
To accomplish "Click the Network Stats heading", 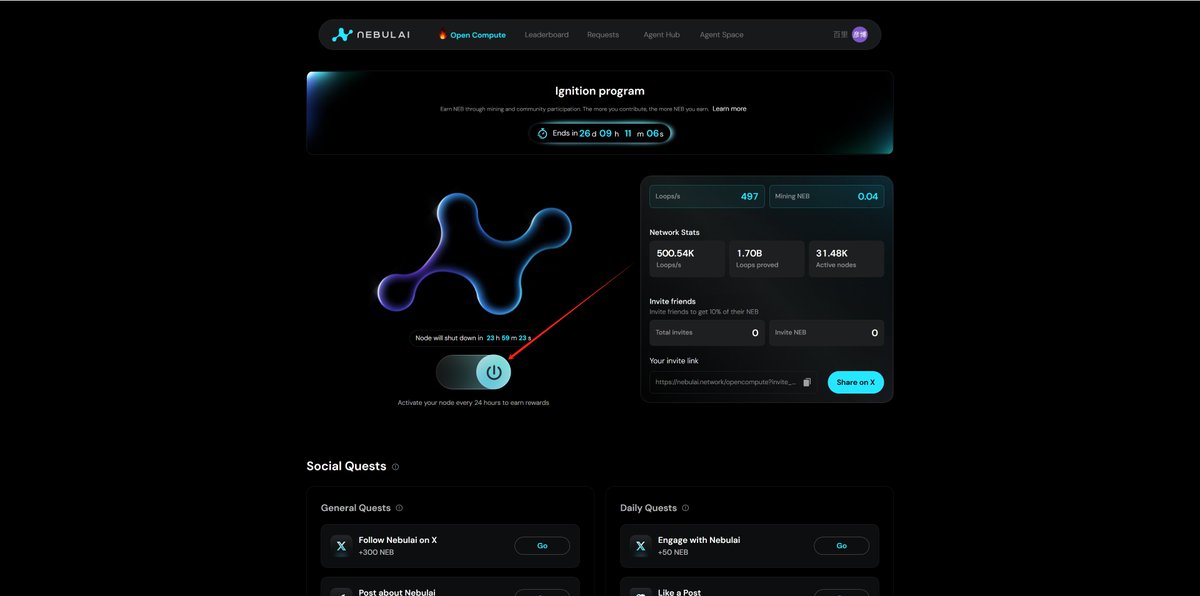I will (x=675, y=232).
